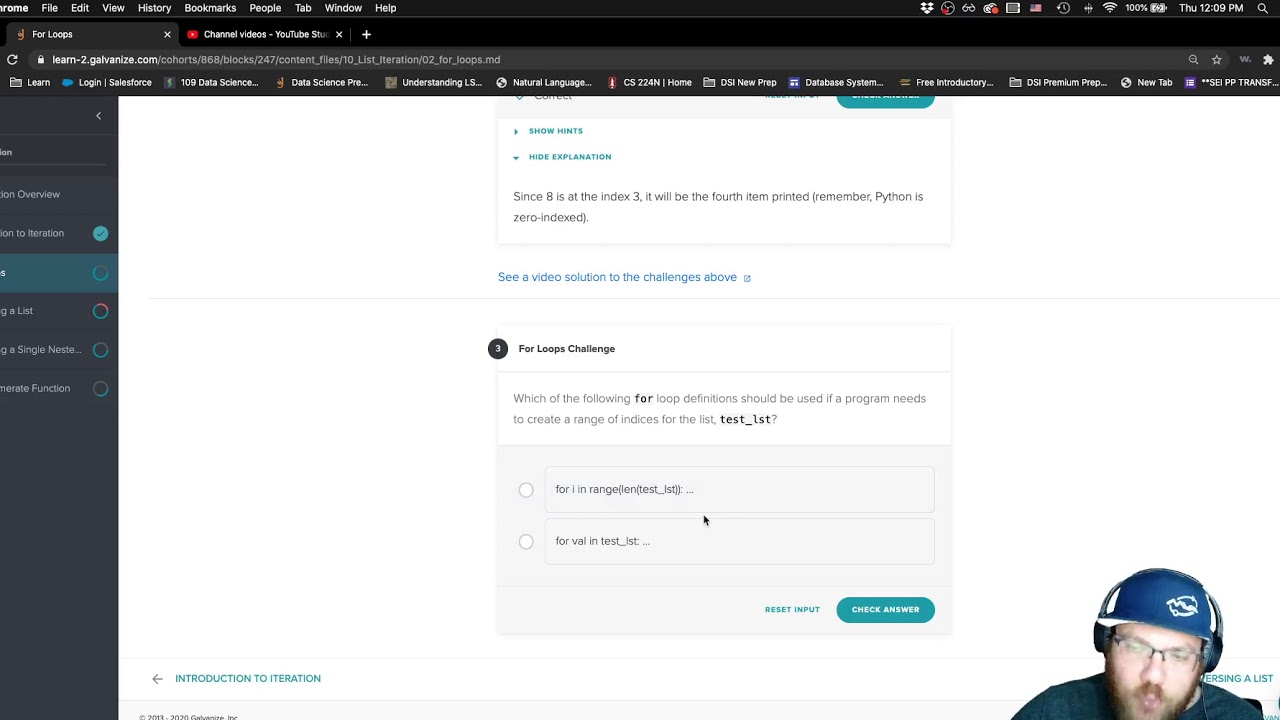Click the battery status indicator
The width and height of the screenshot is (1280, 720).
click(x=1146, y=8)
